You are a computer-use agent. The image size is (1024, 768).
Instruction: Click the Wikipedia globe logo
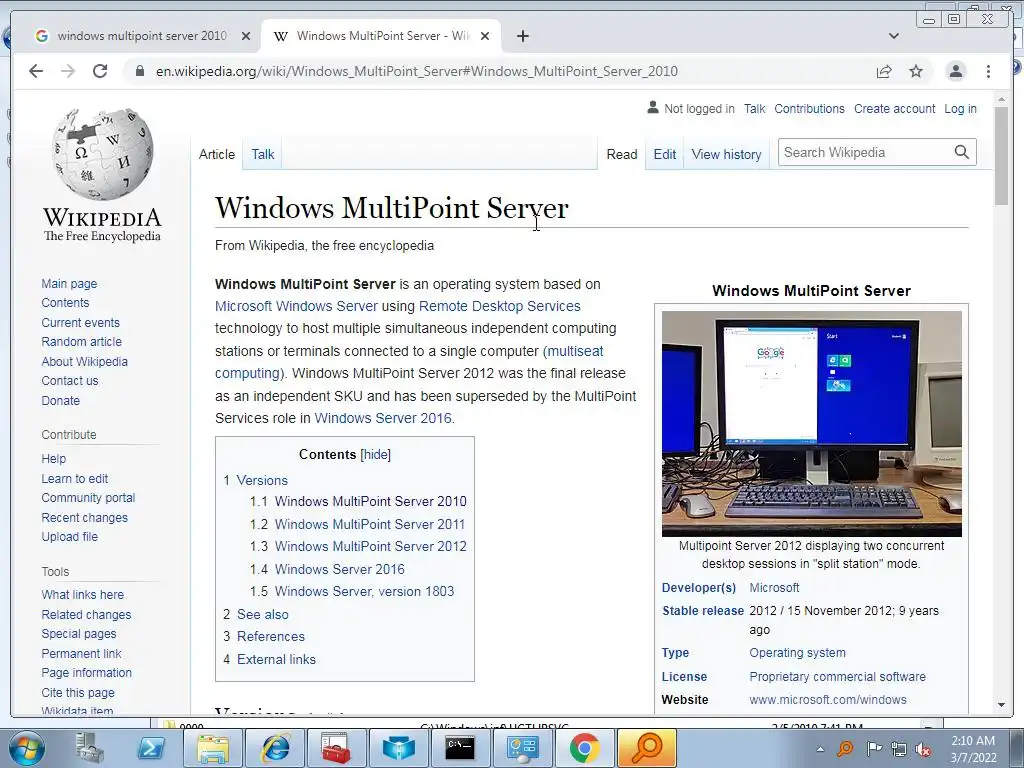pyautogui.click(x=103, y=153)
